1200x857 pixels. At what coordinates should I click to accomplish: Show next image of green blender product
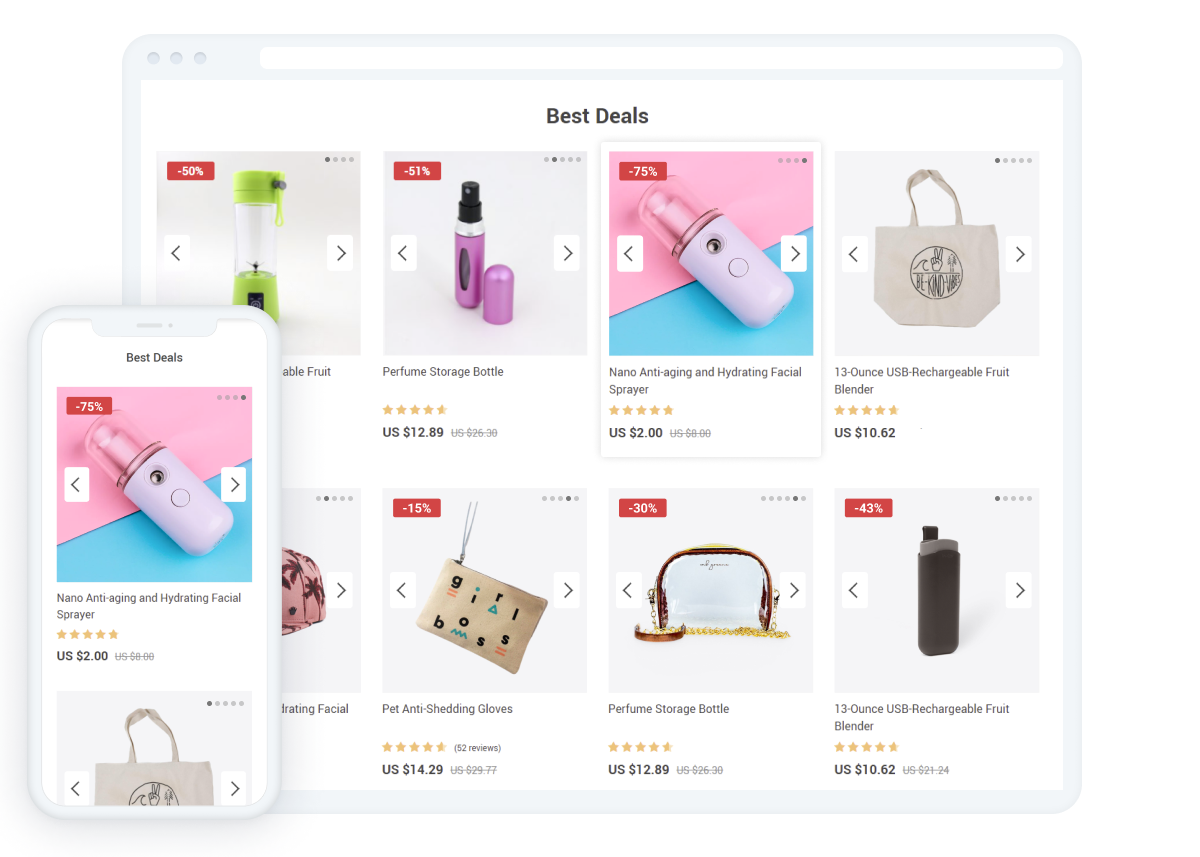(340, 253)
